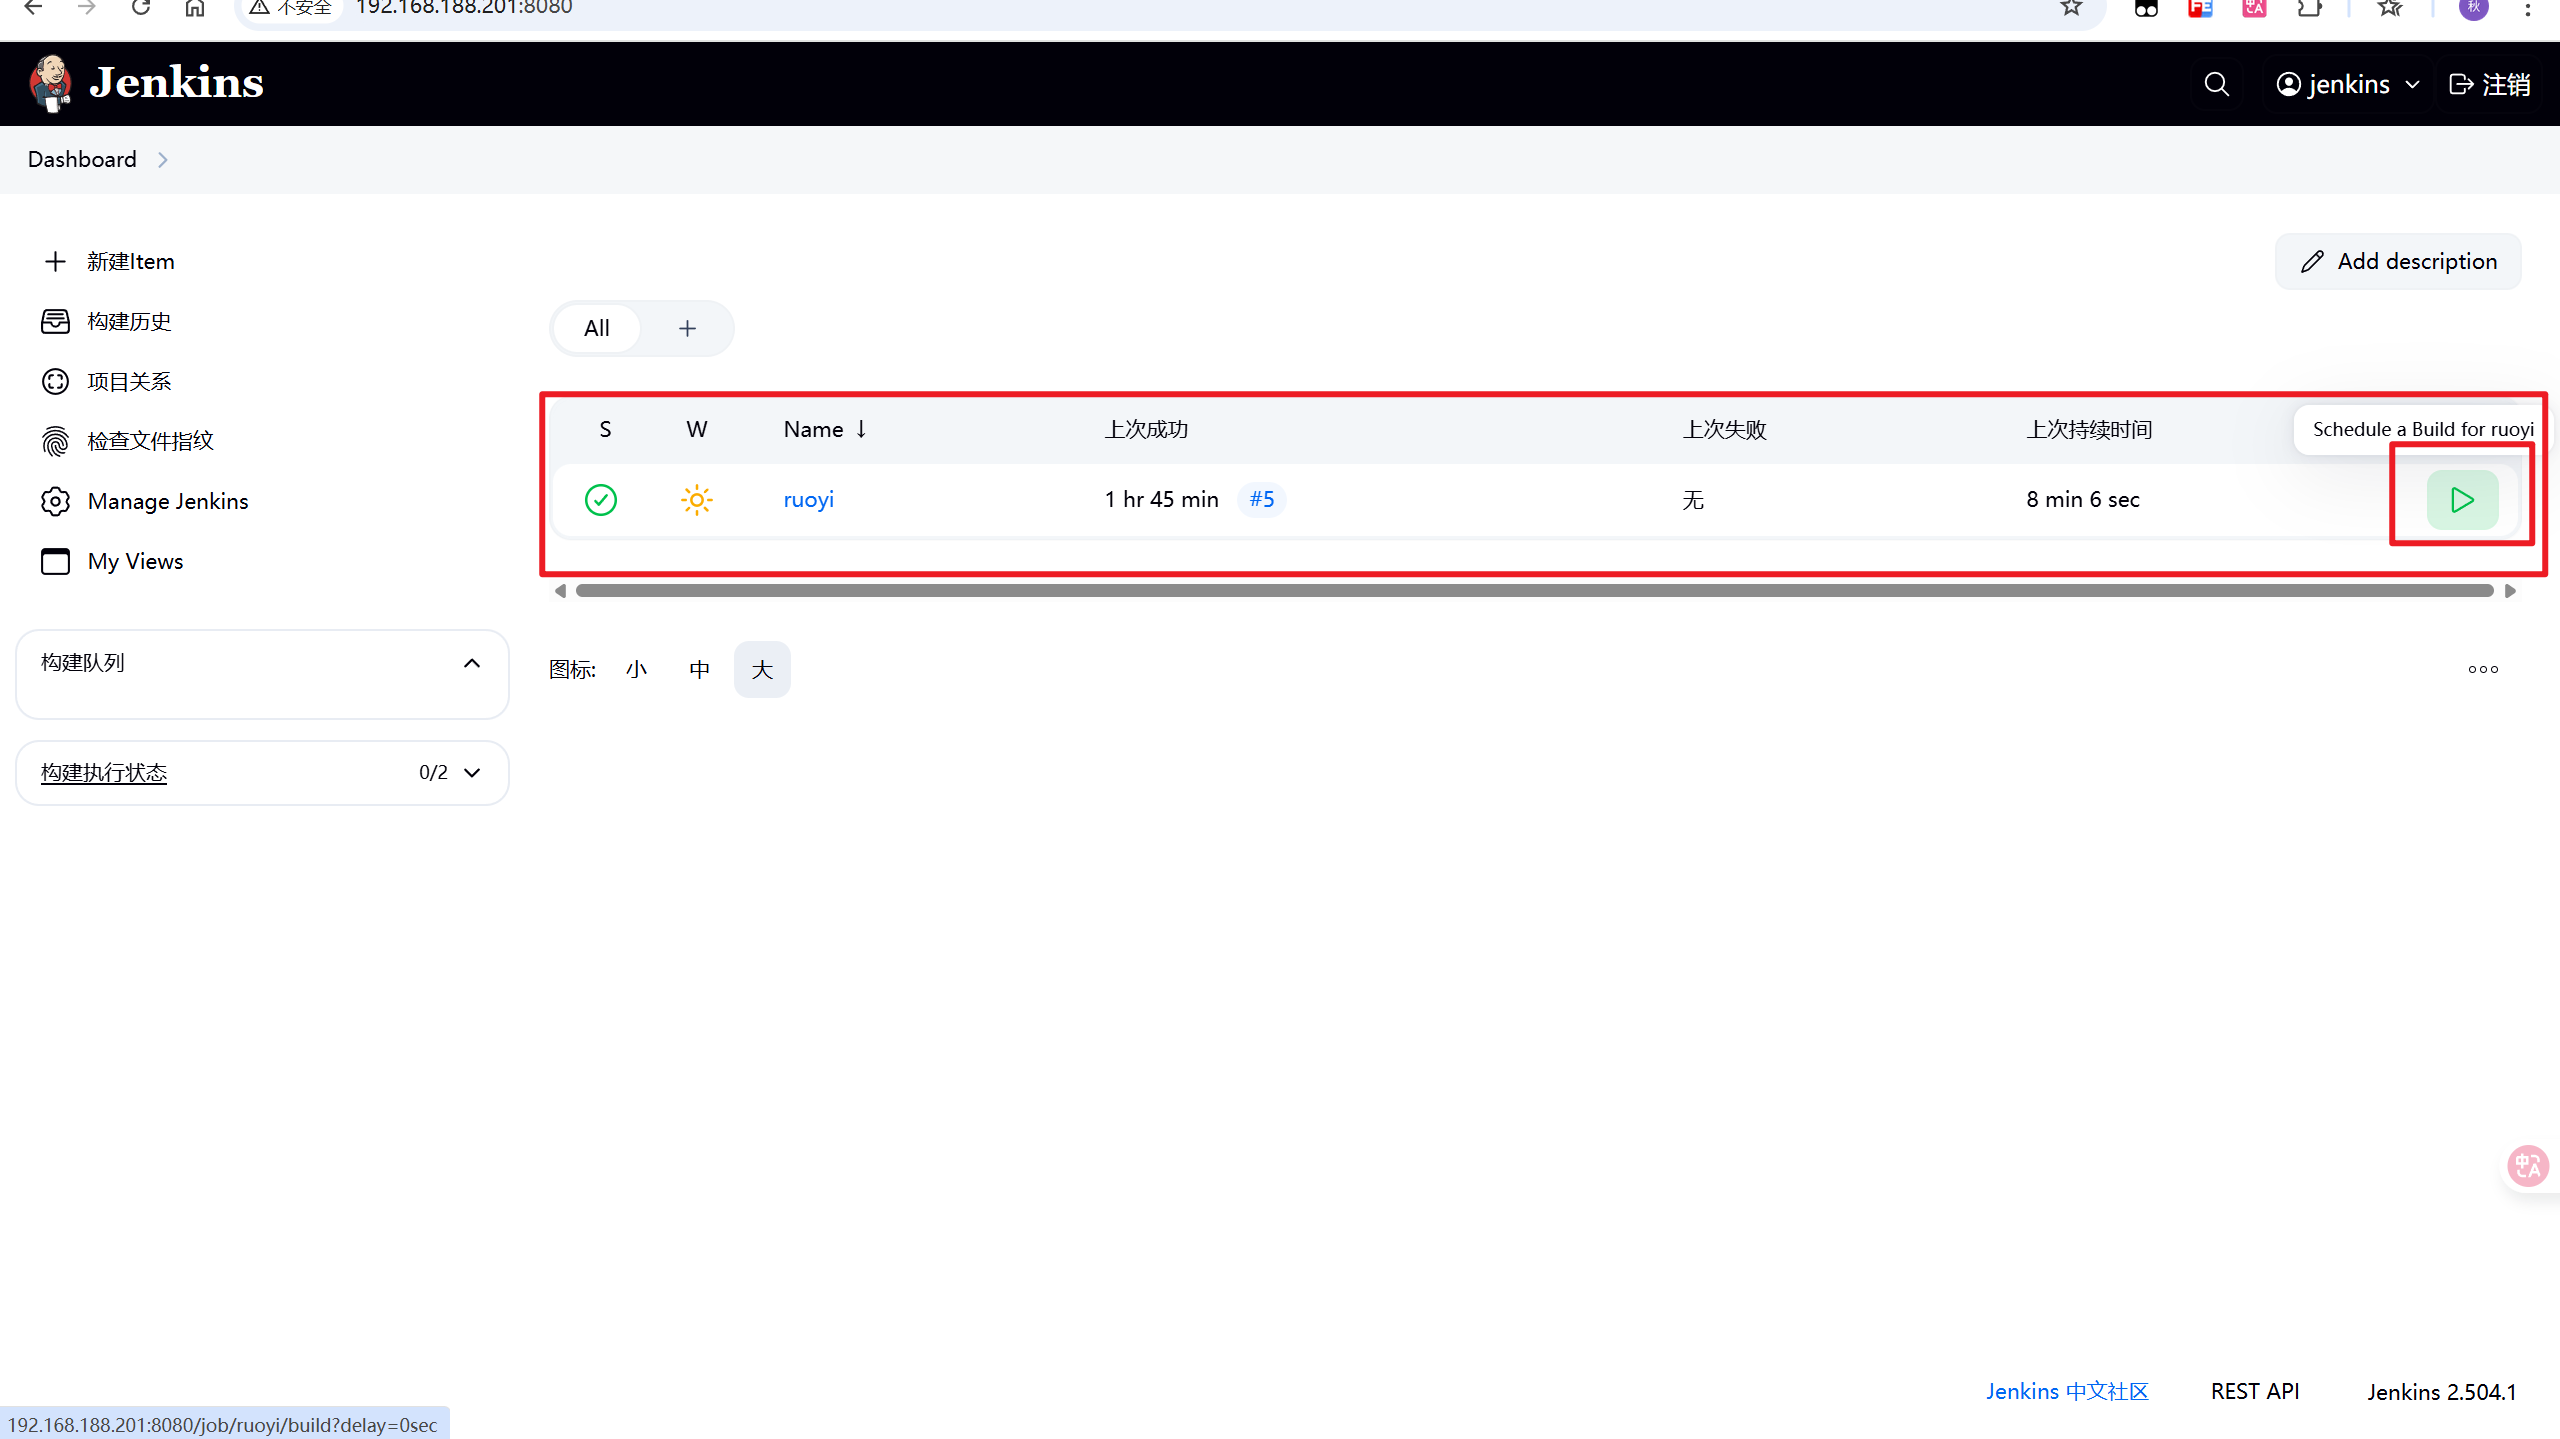Add a new view with plus tab

point(687,329)
